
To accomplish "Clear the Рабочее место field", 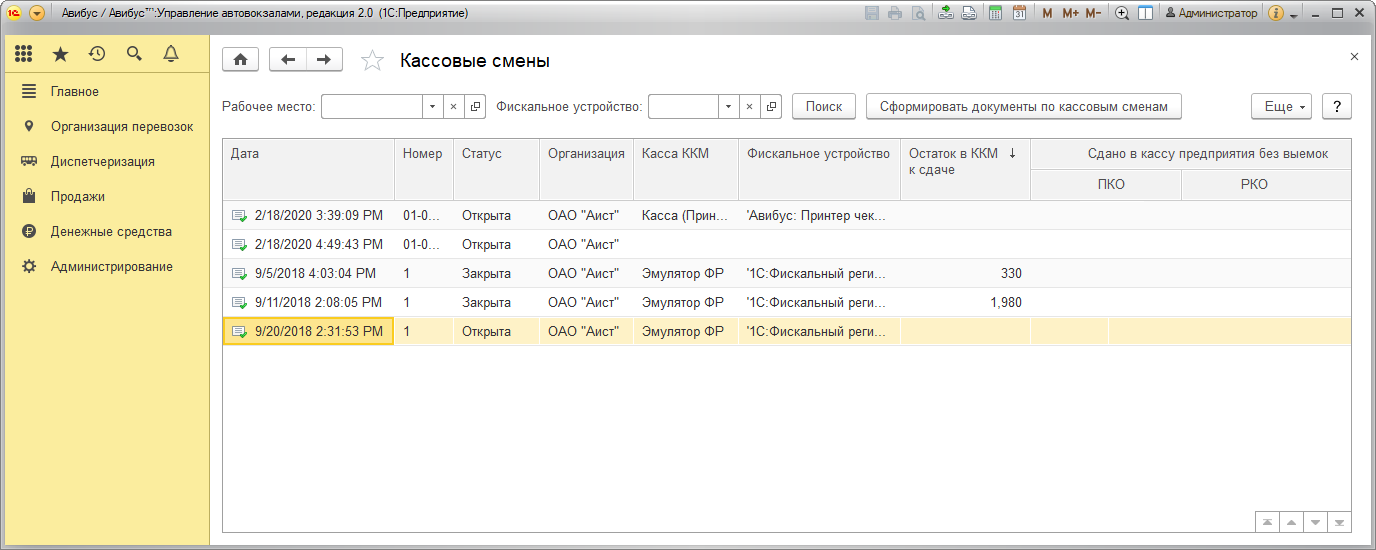I will [453, 106].
